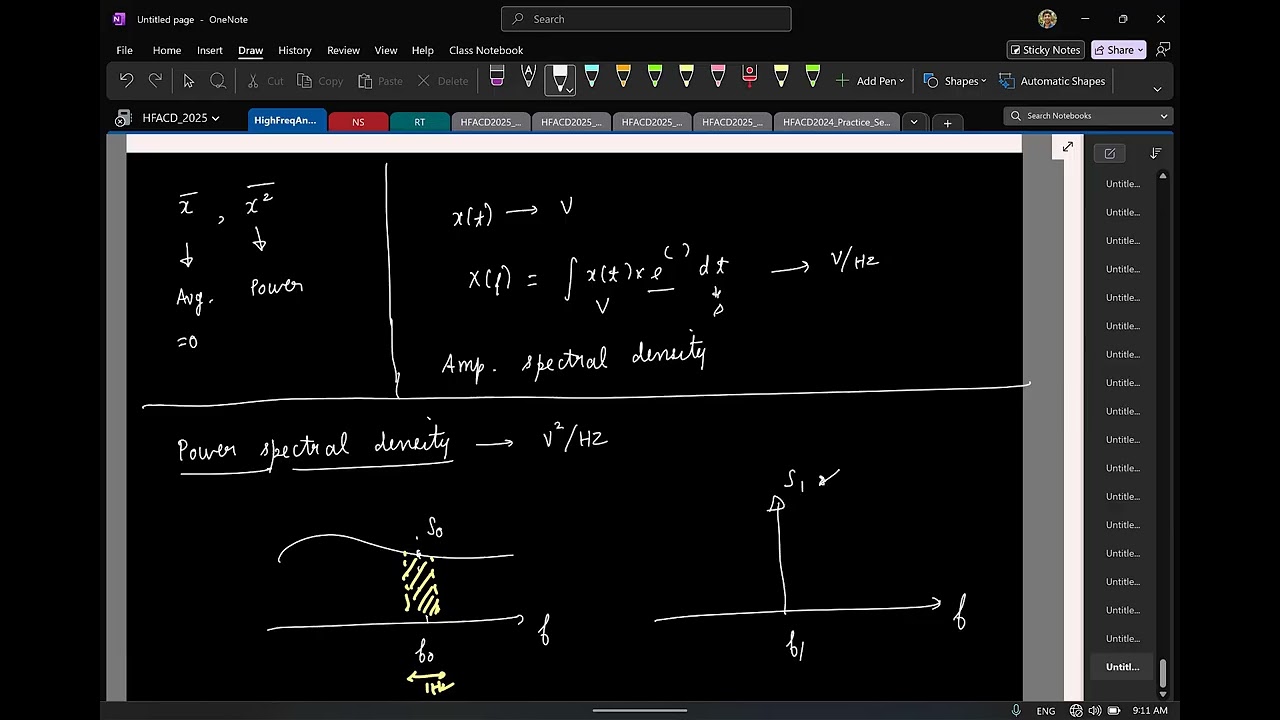Click the 9:11 AM taskbar clock

click(1150, 711)
